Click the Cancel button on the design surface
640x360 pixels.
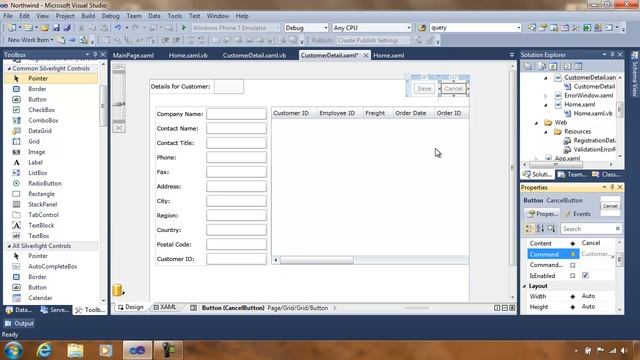[453, 89]
